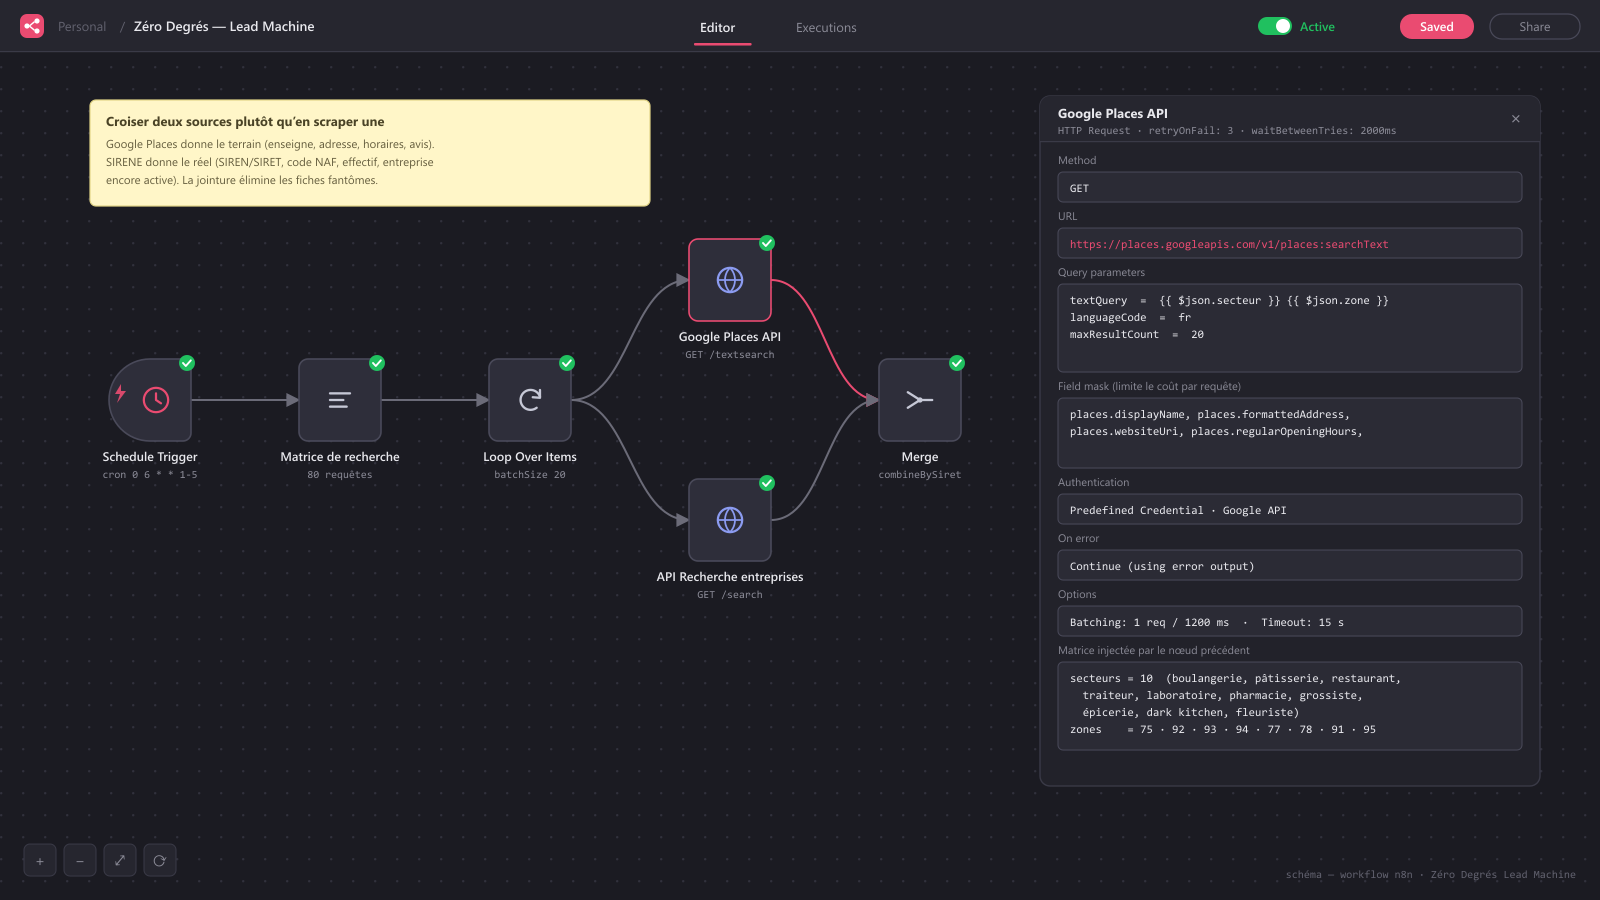
Task: Open the API Recherche entreprises node
Action: (x=730, y=520)
